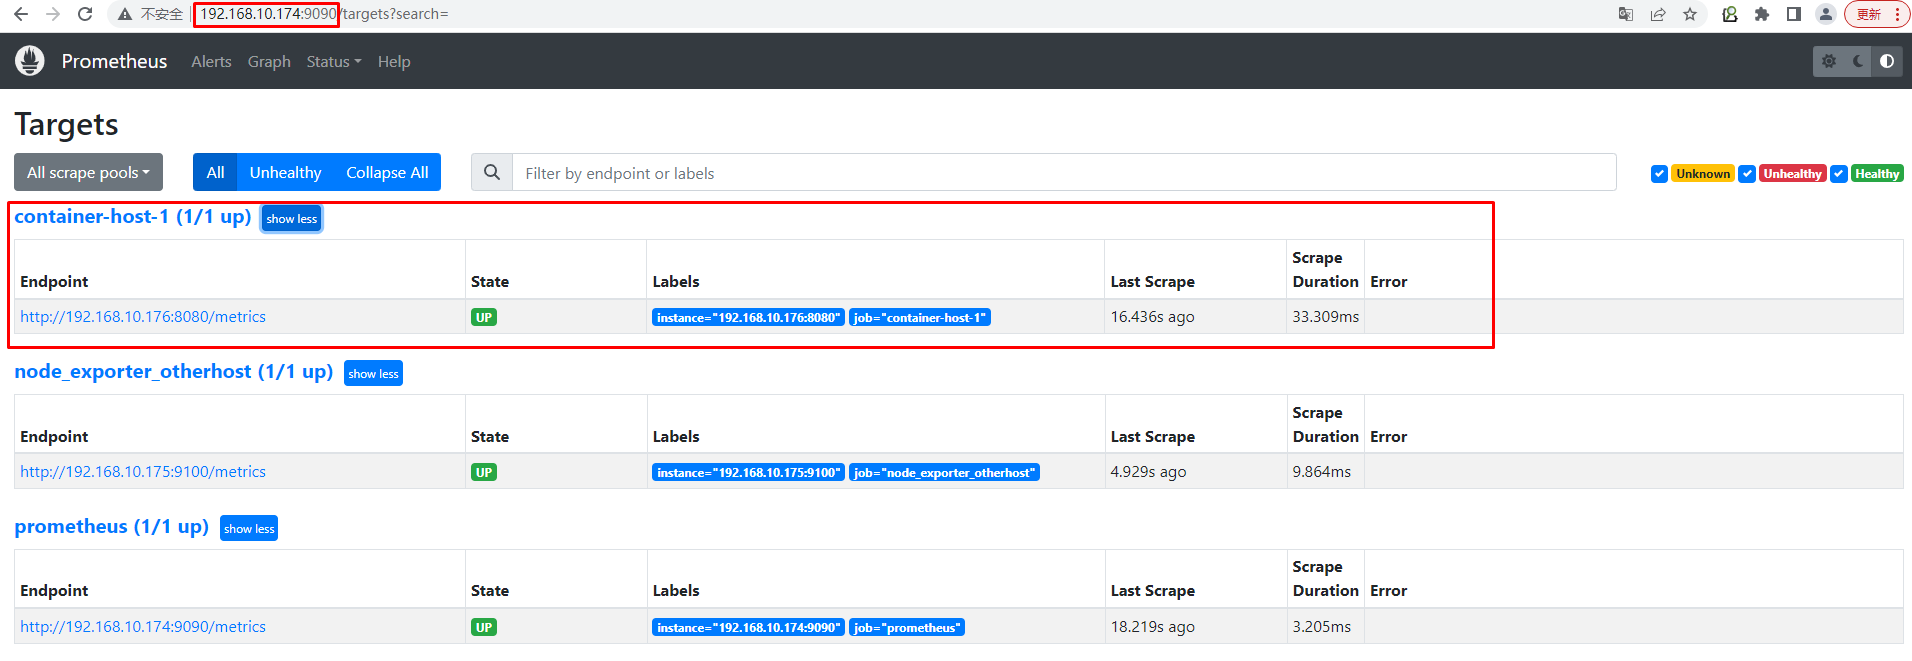Screen dimensions: 1912x661
Task: Click the three-dot browser menu icon
Action: [1897, 14]
